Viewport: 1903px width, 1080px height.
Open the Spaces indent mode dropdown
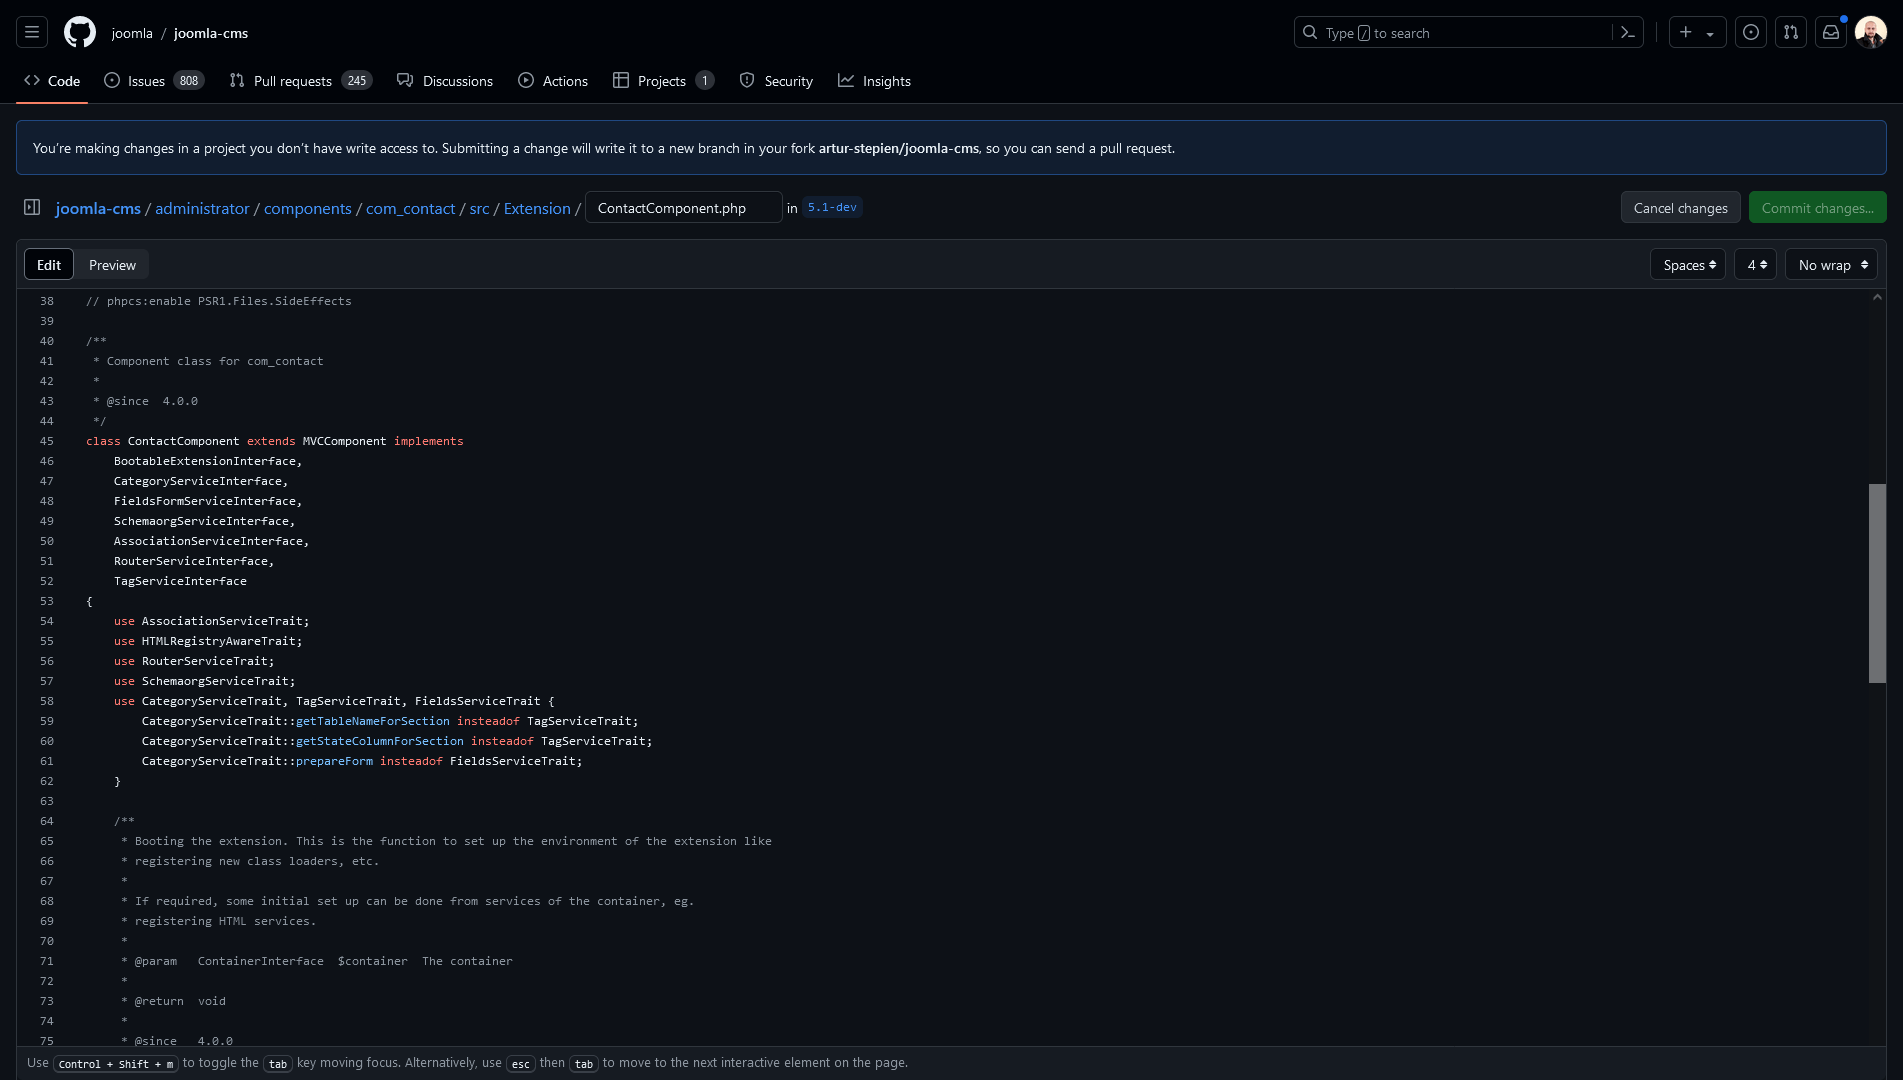(x=1688, y=264)
